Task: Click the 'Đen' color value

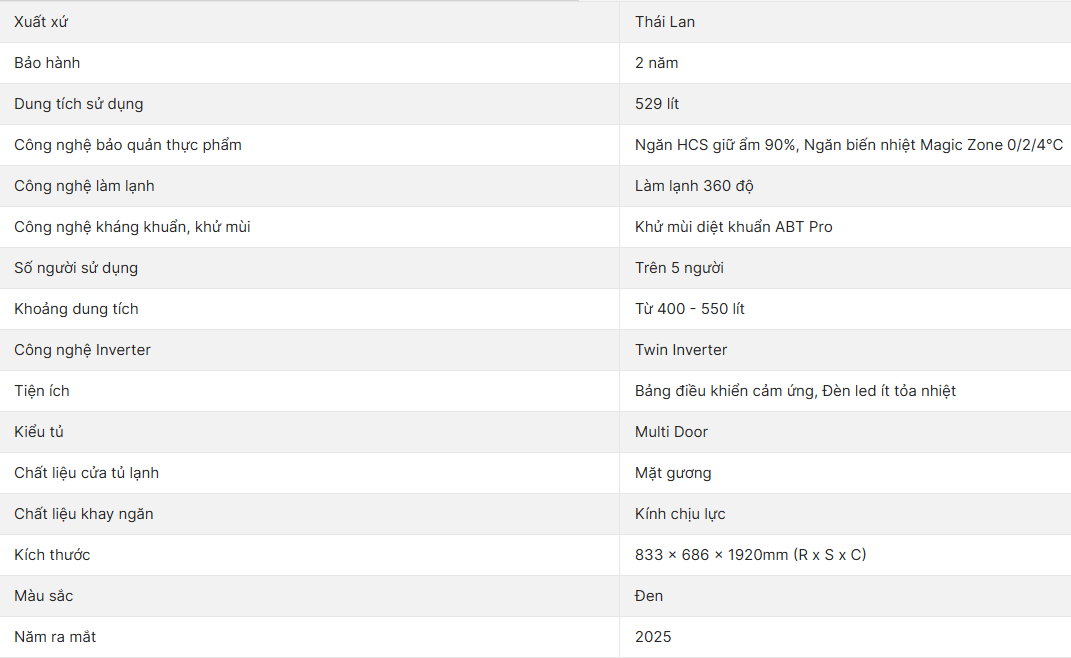Action: (x=649, y=596)
